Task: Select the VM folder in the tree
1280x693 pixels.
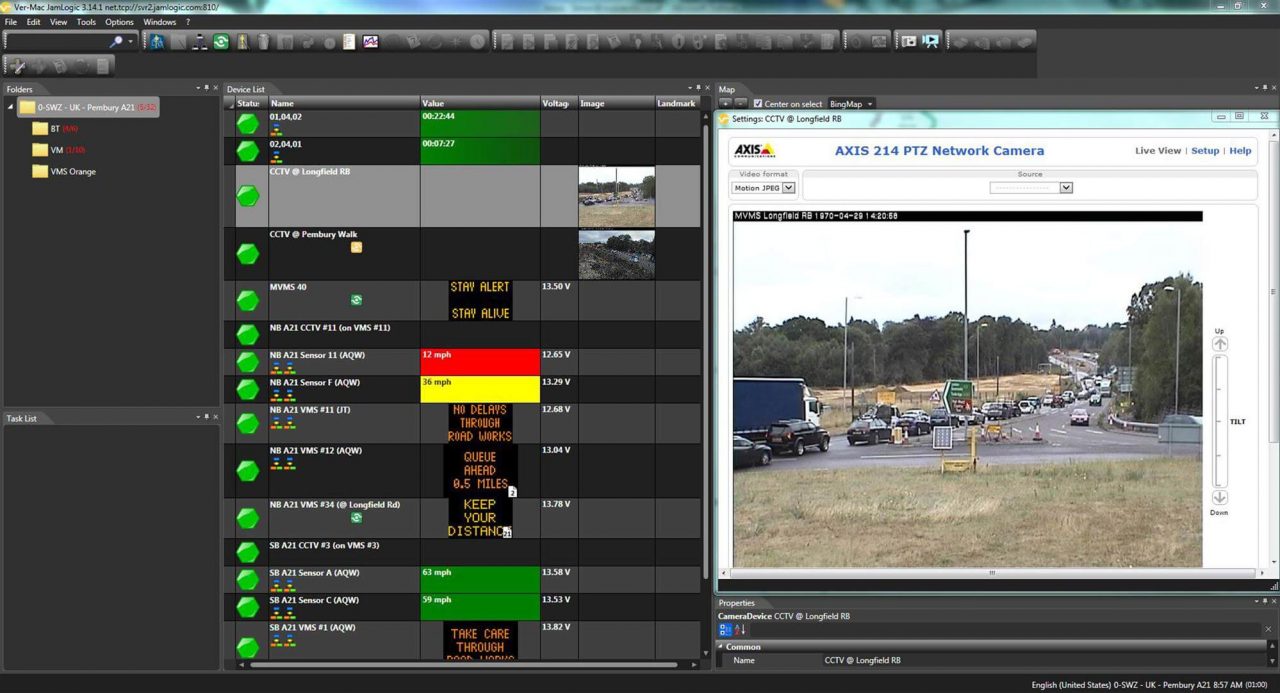Action: [x=57, y=150]
